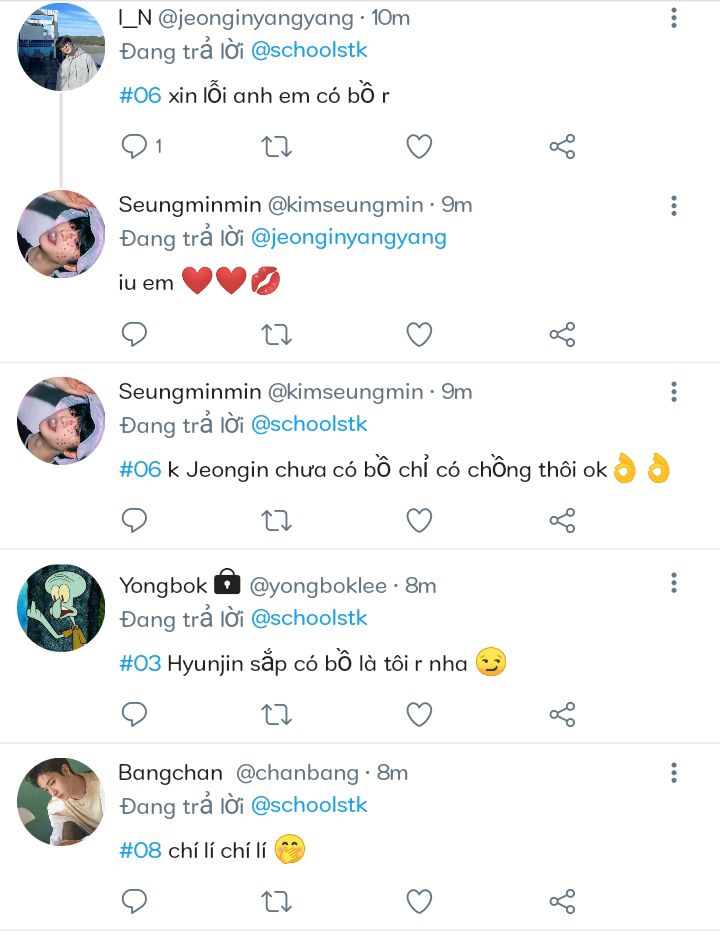Open @jeonginyangyang mention in Seungminmin's reply
720x931 pixels.
pyautogui.click(x=348, y=237)
